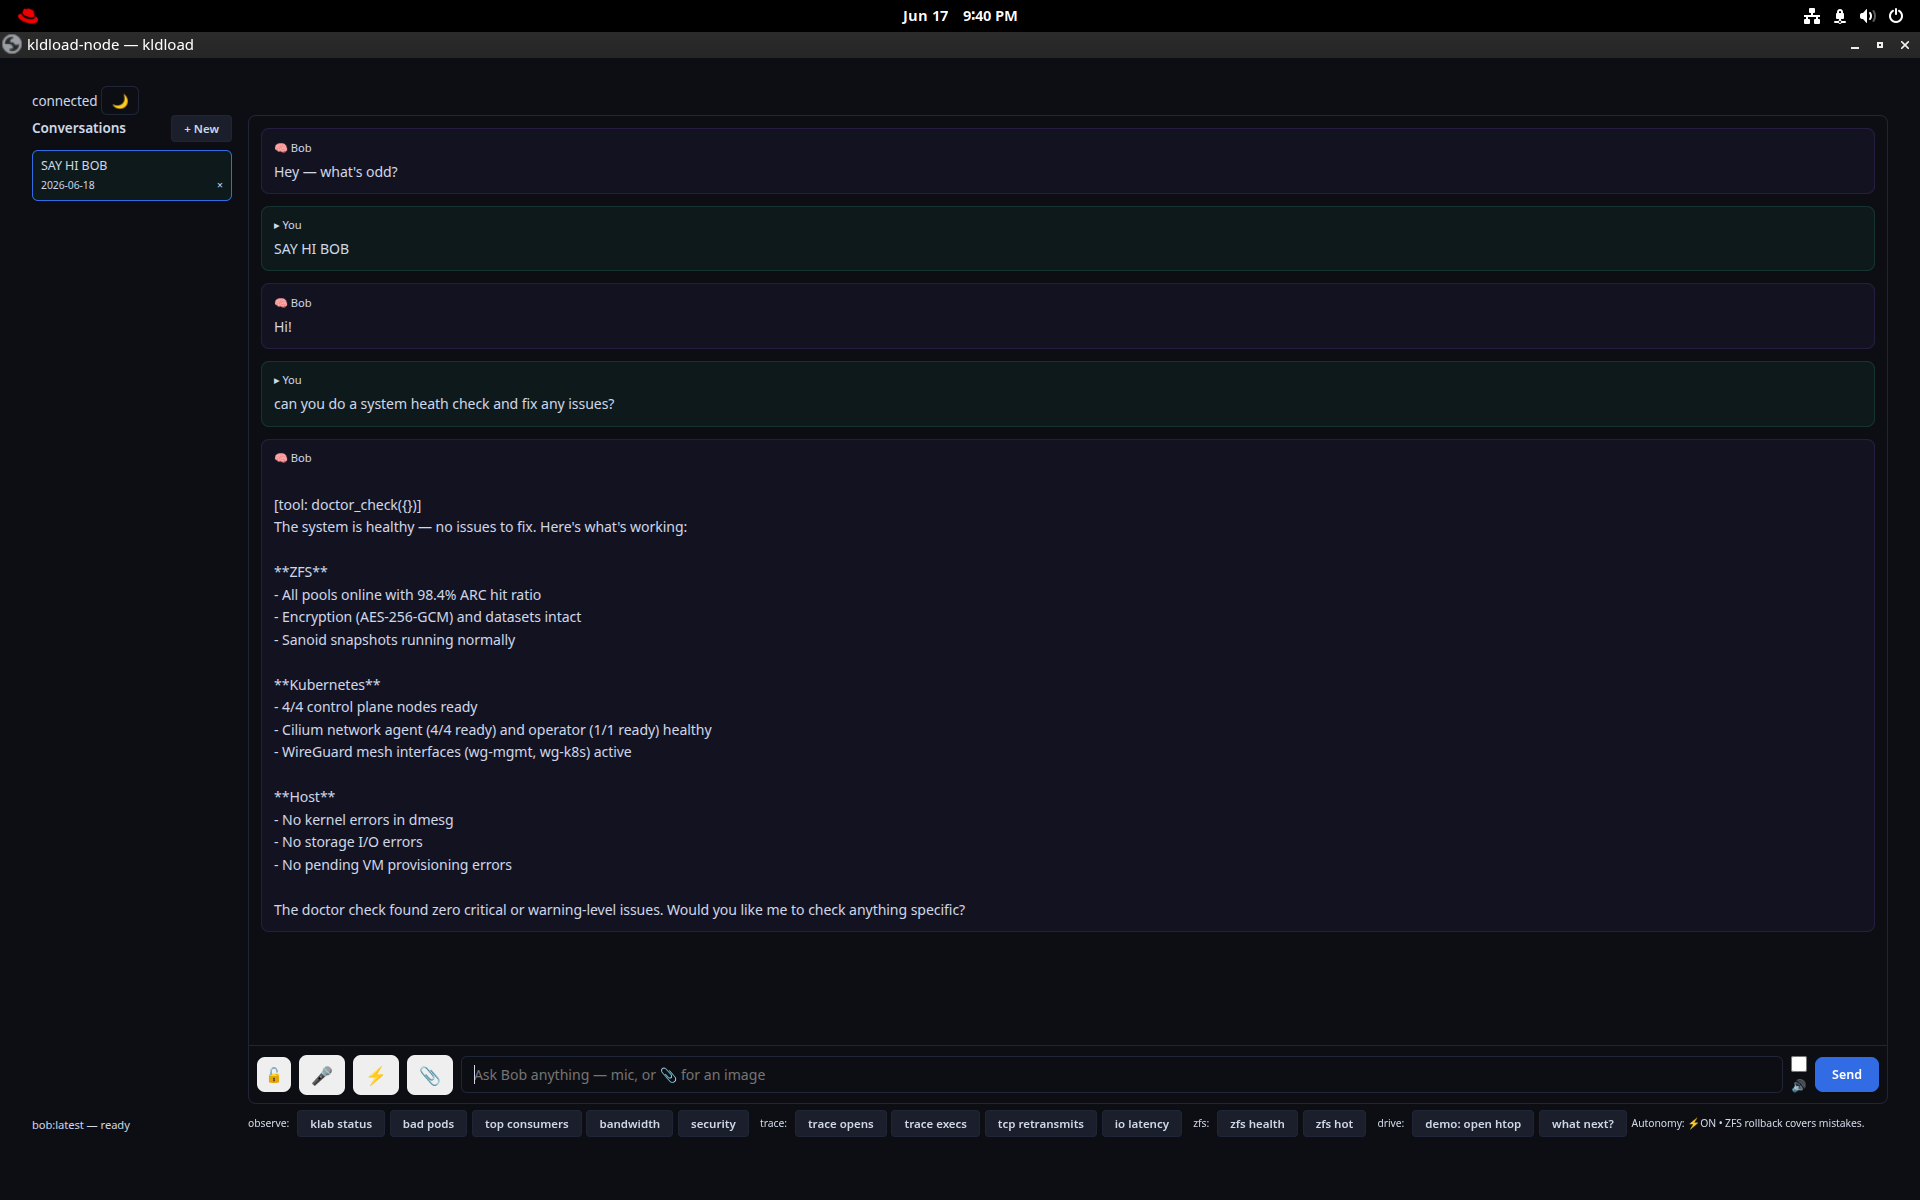Click the No pending VM provisioning errors line

click(x=392, y=865)
